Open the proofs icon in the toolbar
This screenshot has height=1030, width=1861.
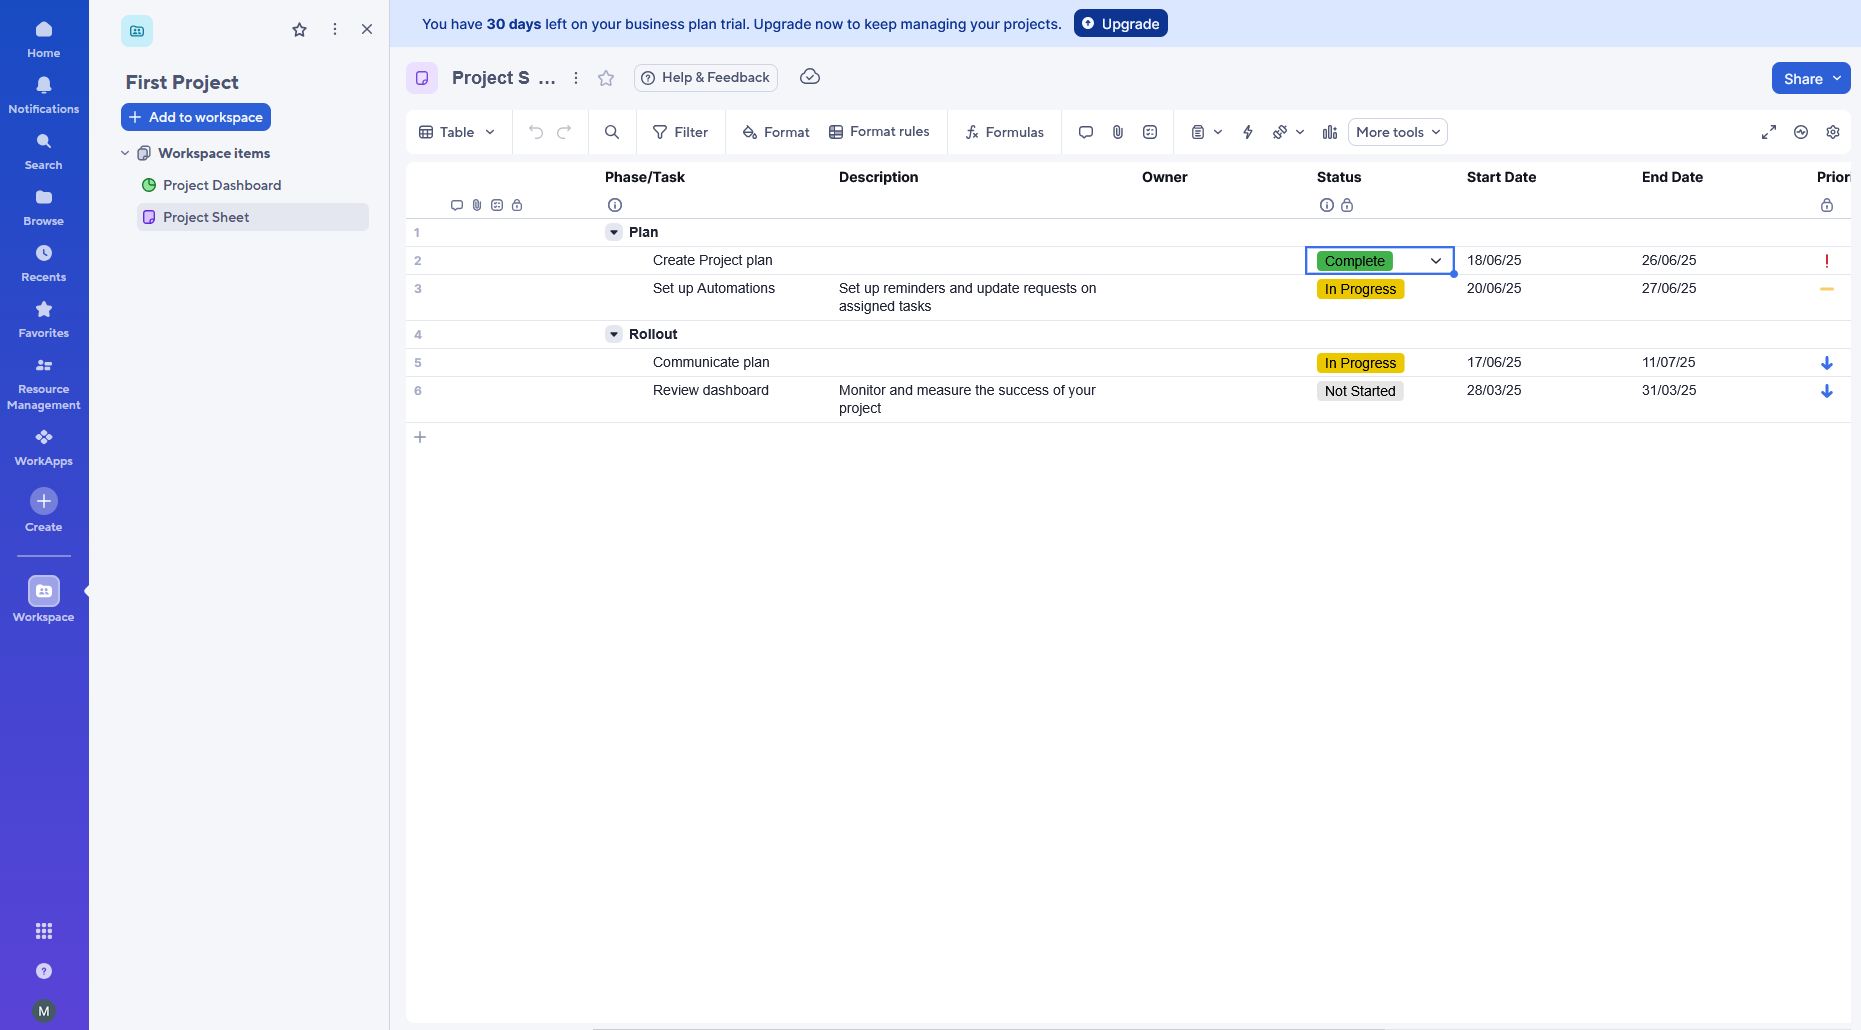(1149, 131)
